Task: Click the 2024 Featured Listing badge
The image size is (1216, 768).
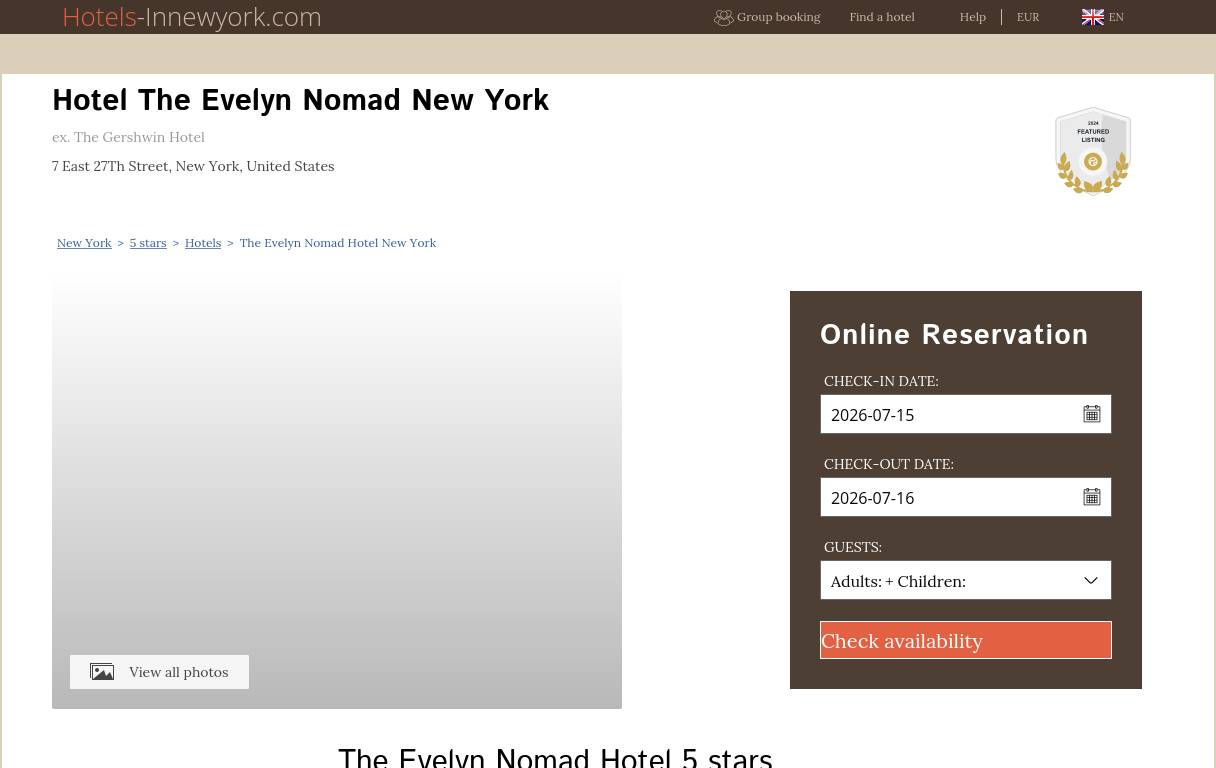Action: coord(1092,151)
